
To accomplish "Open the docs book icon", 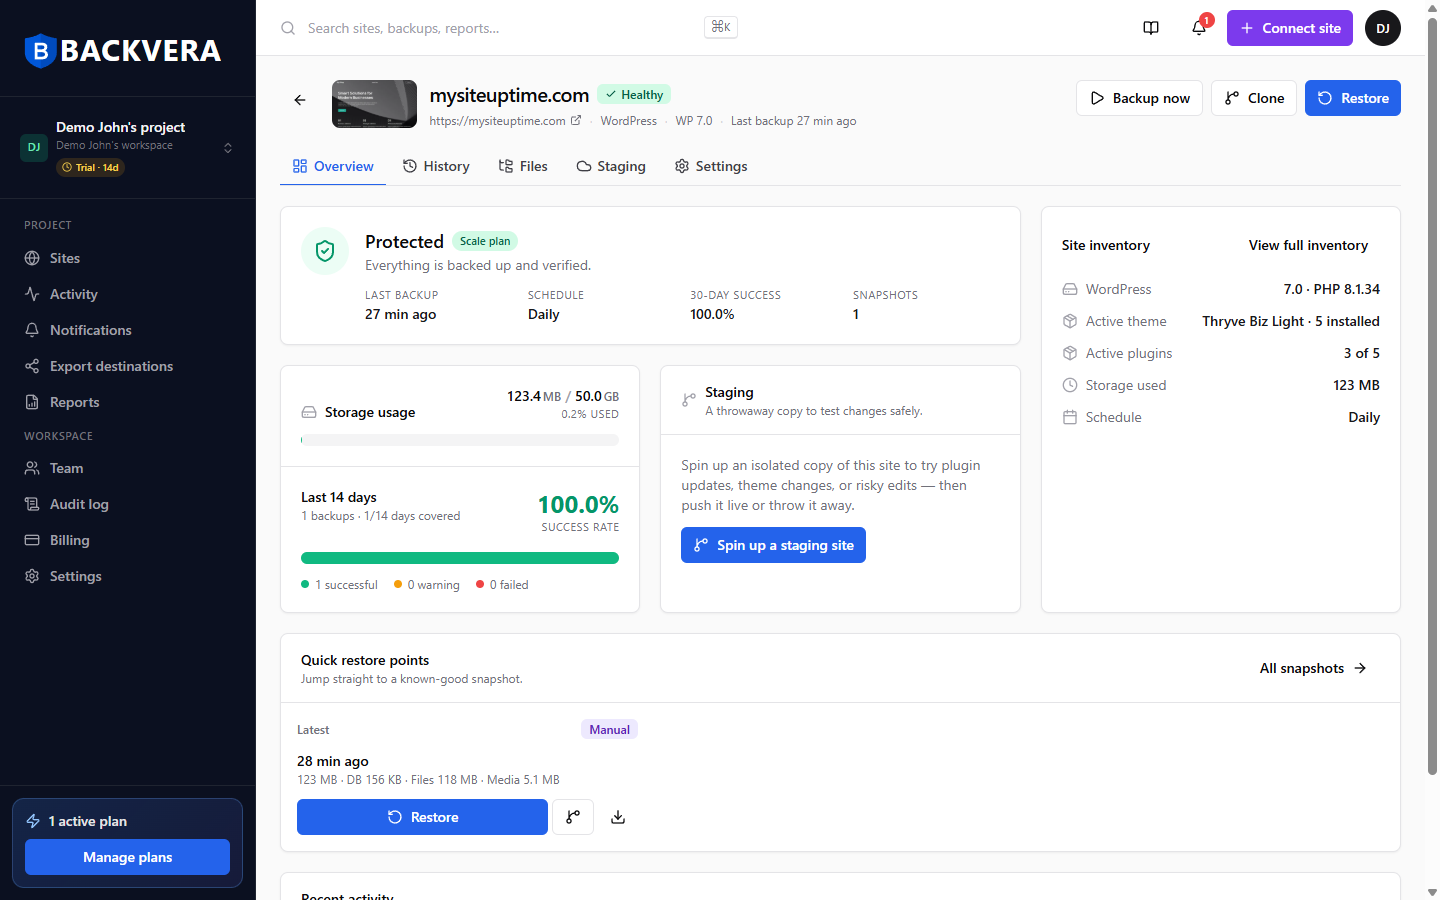I will click(1151, 28).
